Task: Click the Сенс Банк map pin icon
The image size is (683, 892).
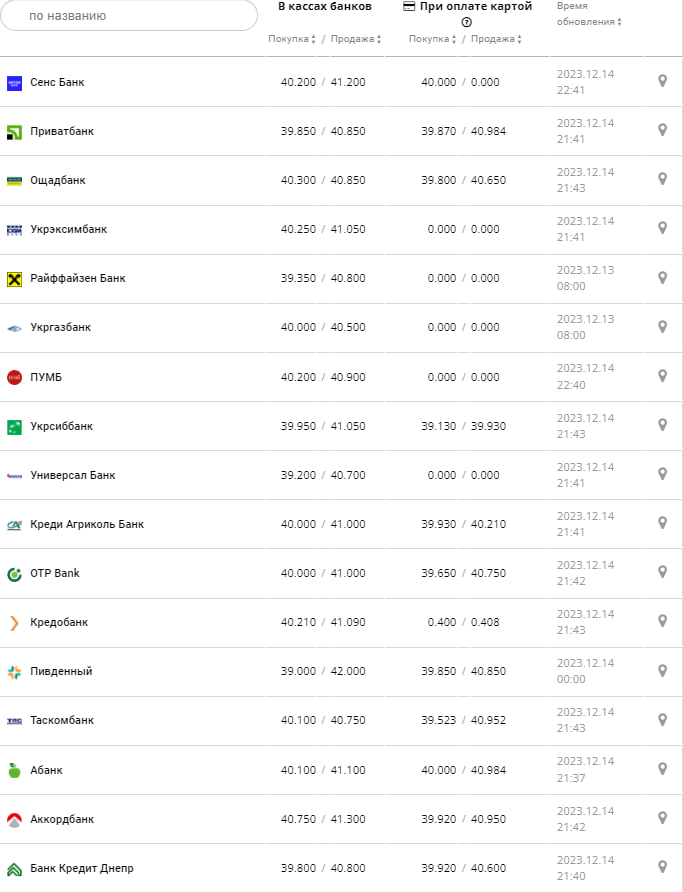Action: click(662, 81)
